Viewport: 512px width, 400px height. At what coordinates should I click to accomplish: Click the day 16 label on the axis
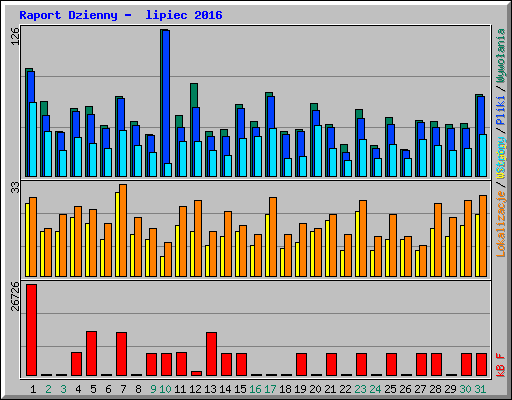[255, 389]
